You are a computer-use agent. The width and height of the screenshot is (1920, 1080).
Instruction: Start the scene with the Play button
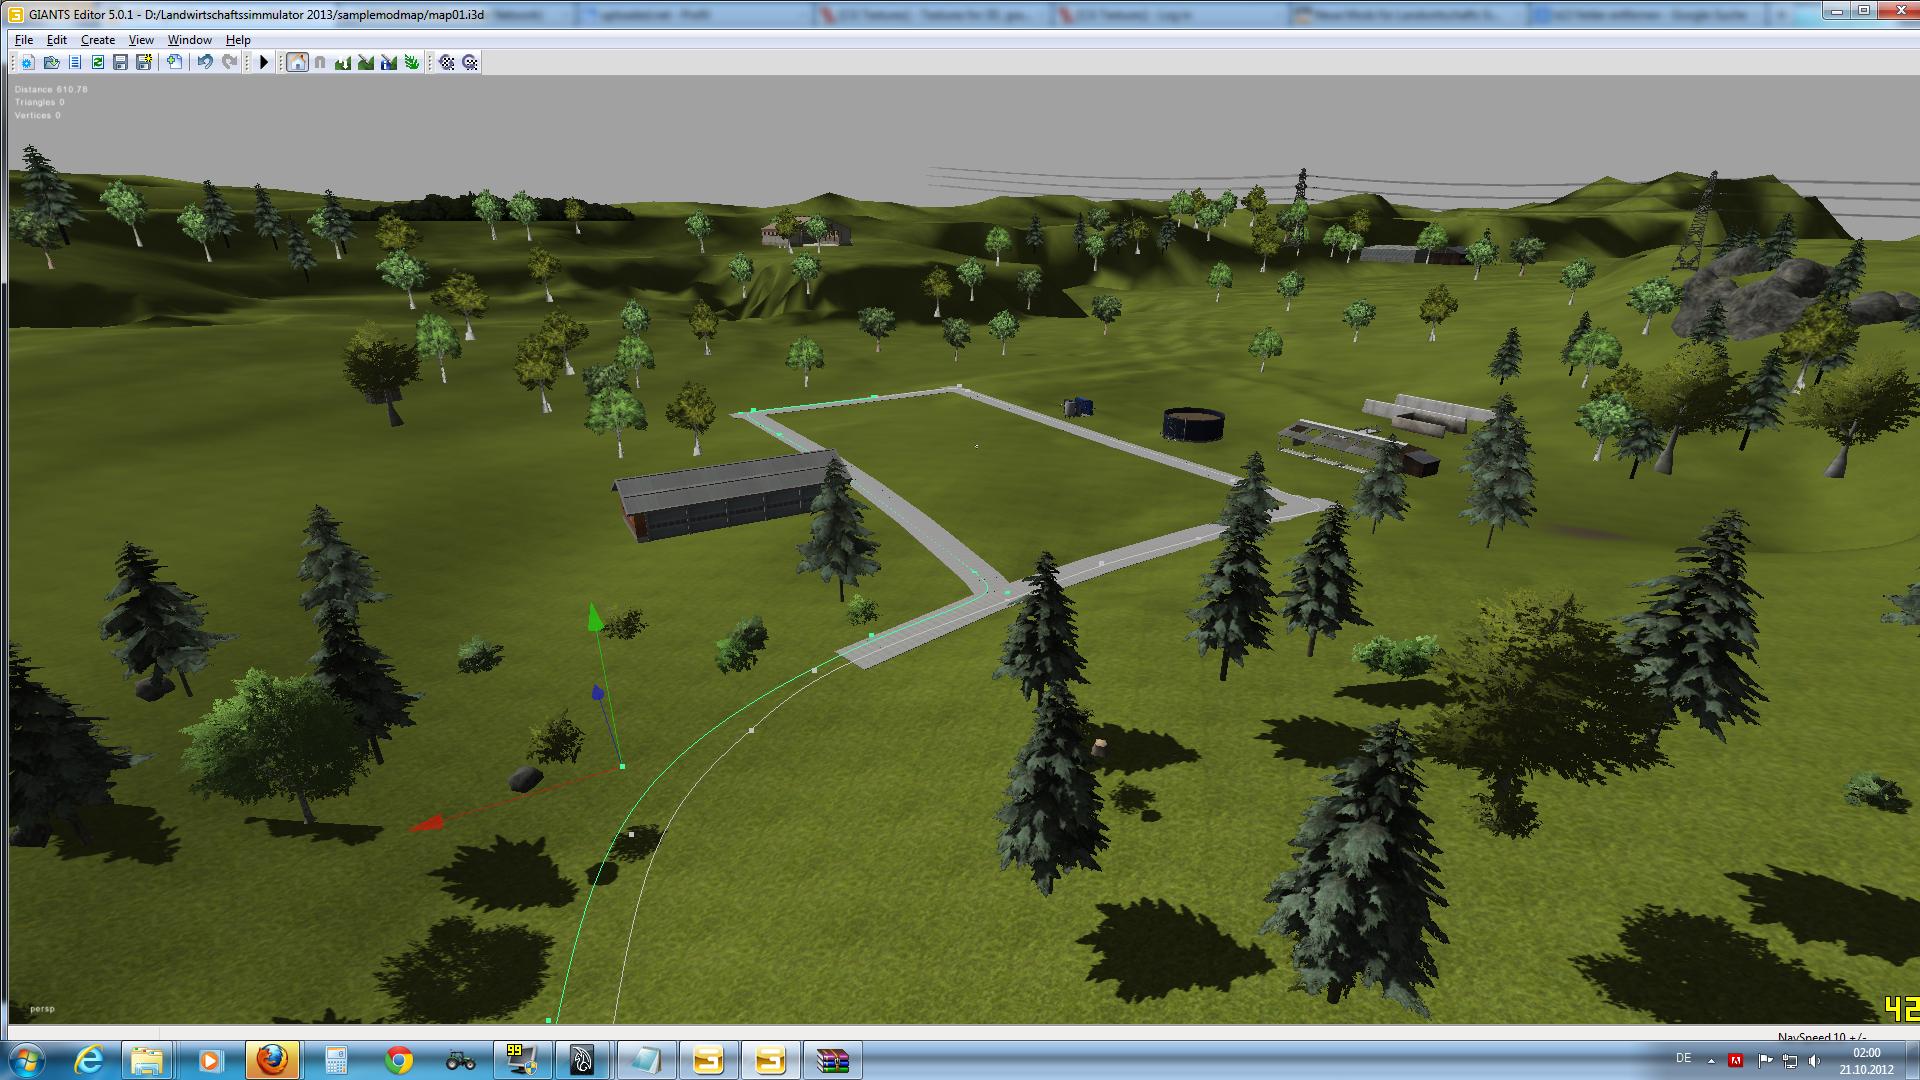[x=264, y=62]
